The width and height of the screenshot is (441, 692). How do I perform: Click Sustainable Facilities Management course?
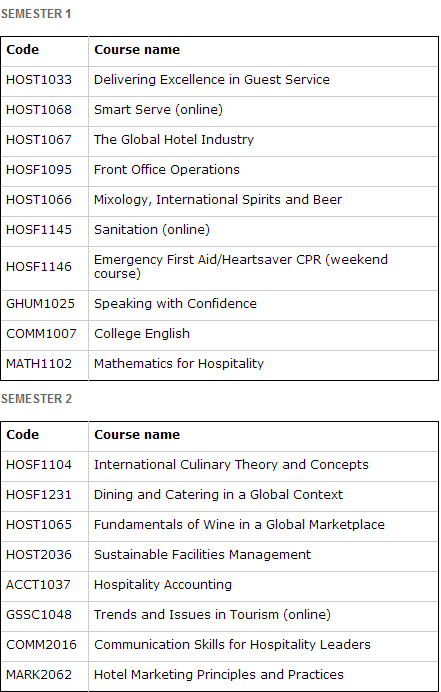(x=203, y=555)
